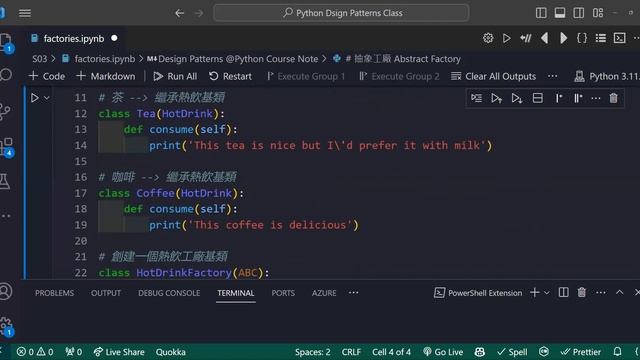Execute above cells icon in cell toolbar
Image resolution: width=640 pixels, height=360 pixels.
496,98
